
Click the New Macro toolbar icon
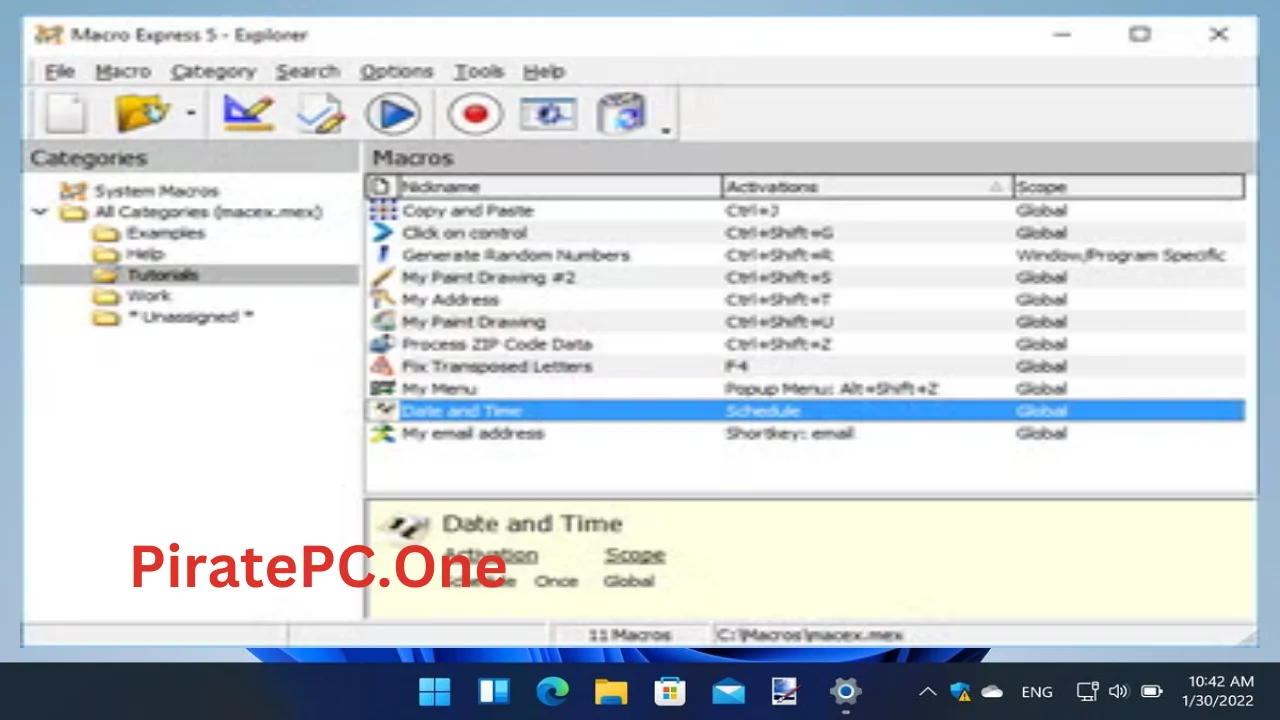[67, 113]
